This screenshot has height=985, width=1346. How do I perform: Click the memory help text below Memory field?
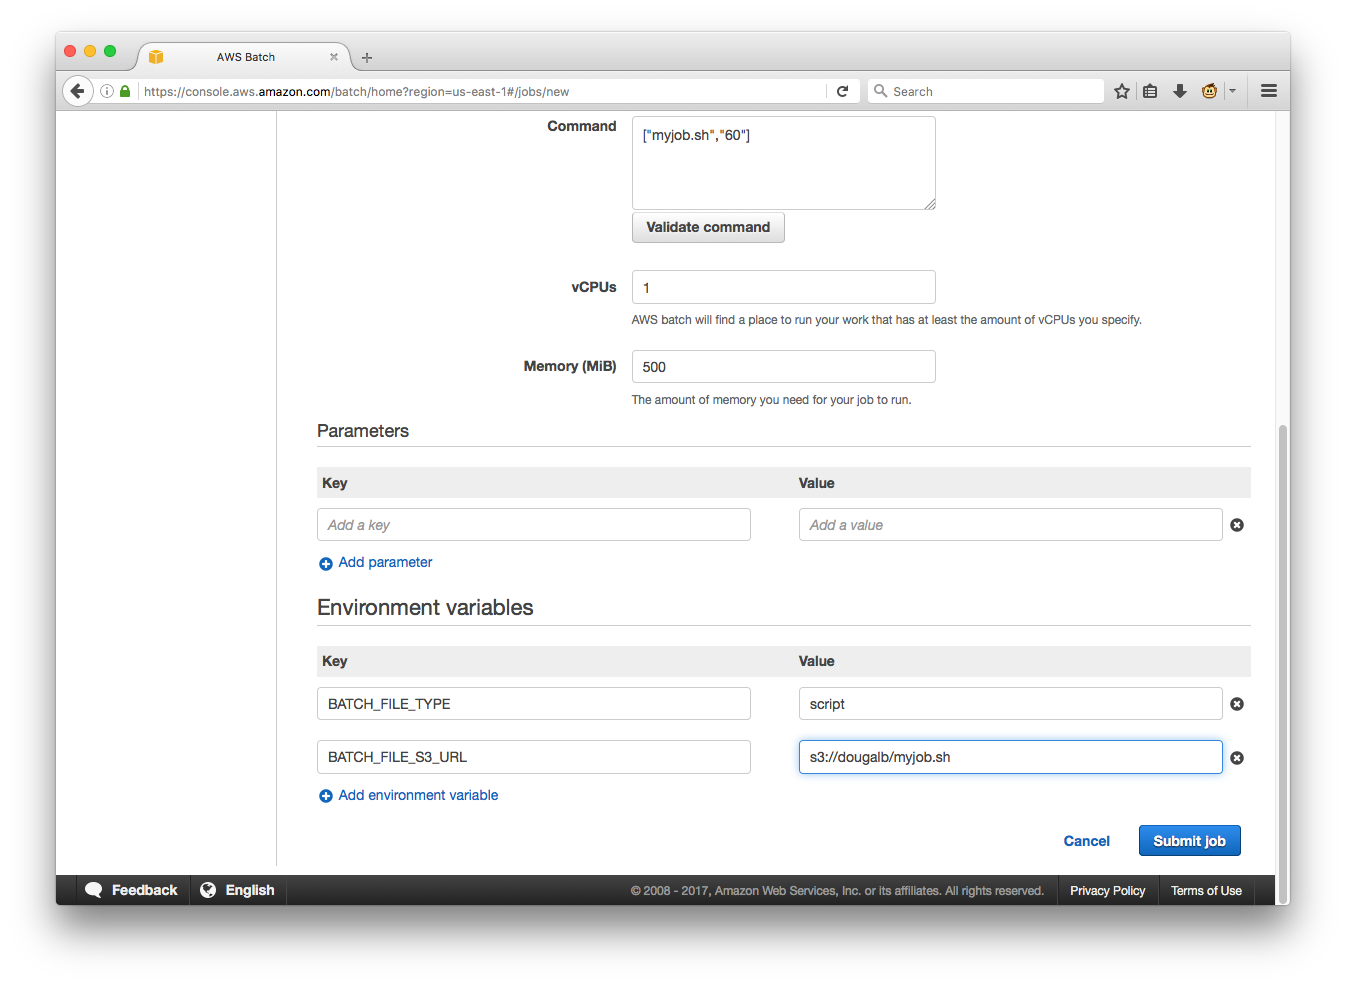(772, 400)
